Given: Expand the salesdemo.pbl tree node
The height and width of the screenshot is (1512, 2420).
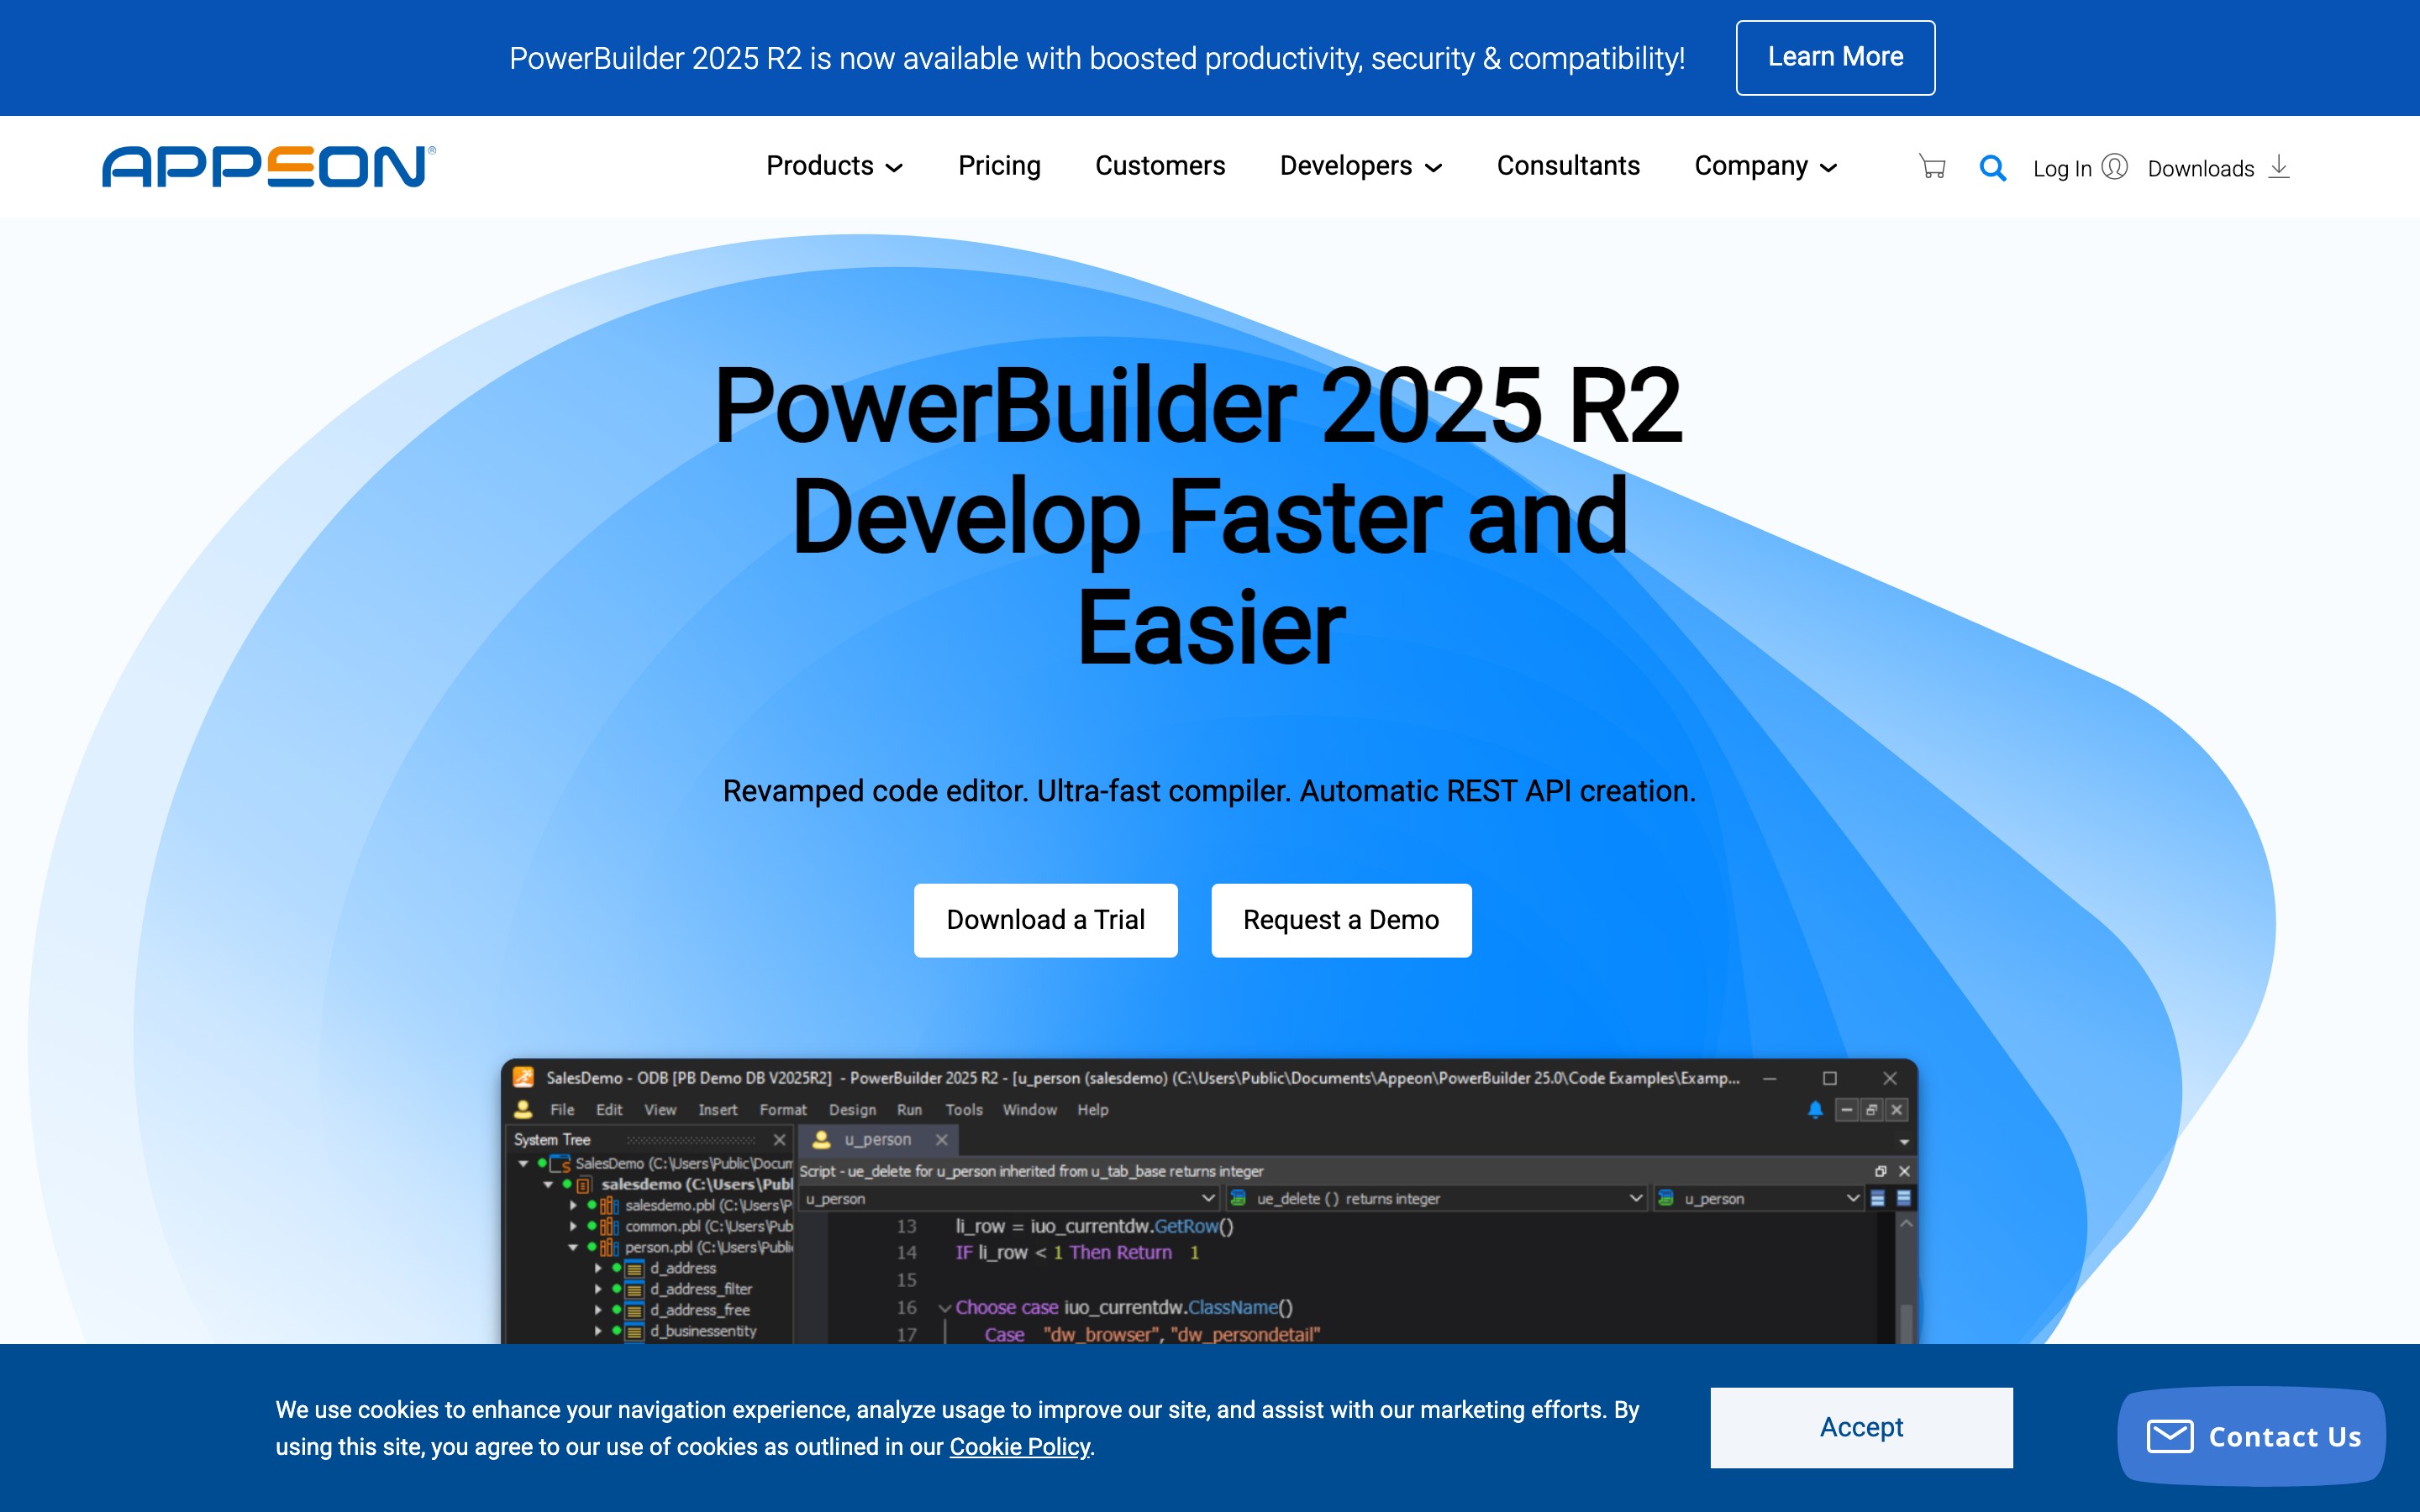Looking at the screenshot, I should 573,1205.
